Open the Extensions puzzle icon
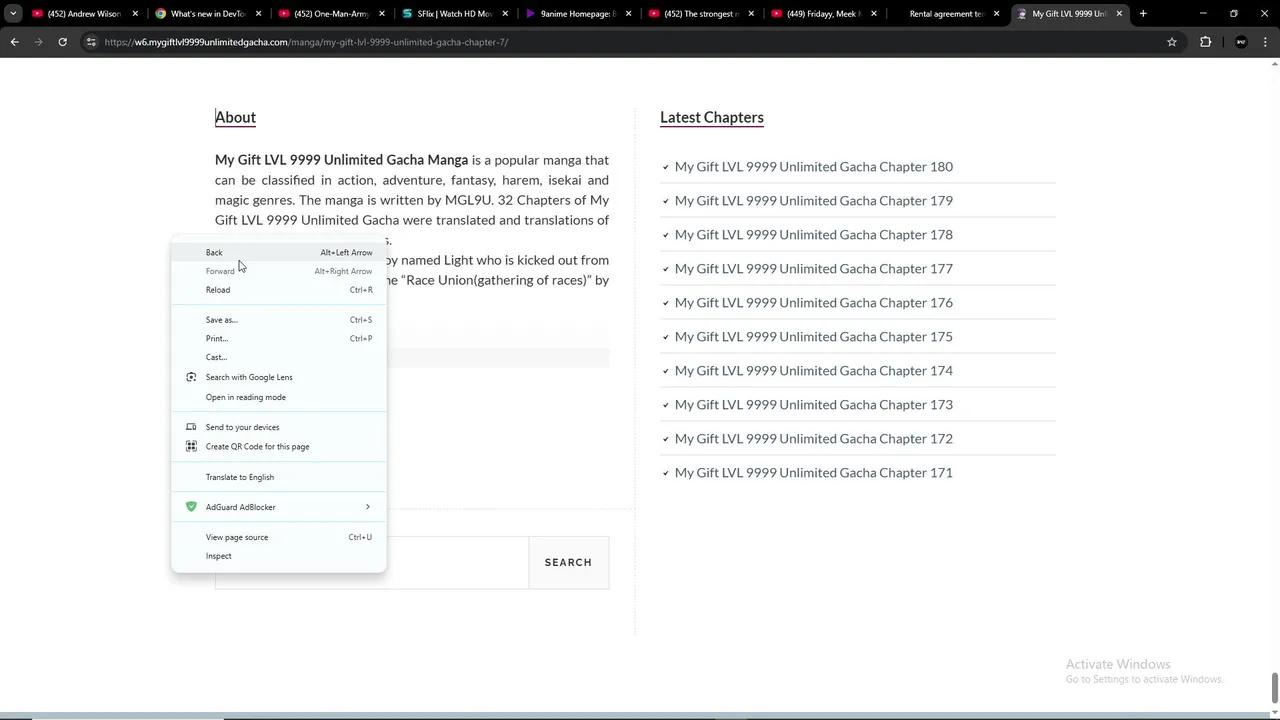Image resolution: width=1280 pixels, height=720 pixels. [x=1205, y=42]
